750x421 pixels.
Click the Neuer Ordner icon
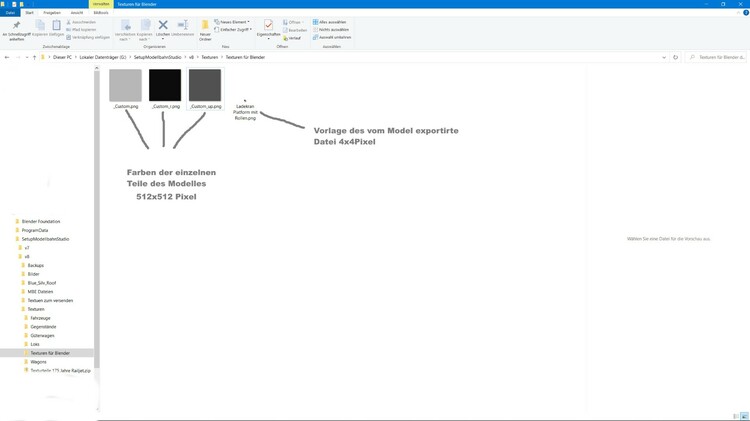point(205,28)
